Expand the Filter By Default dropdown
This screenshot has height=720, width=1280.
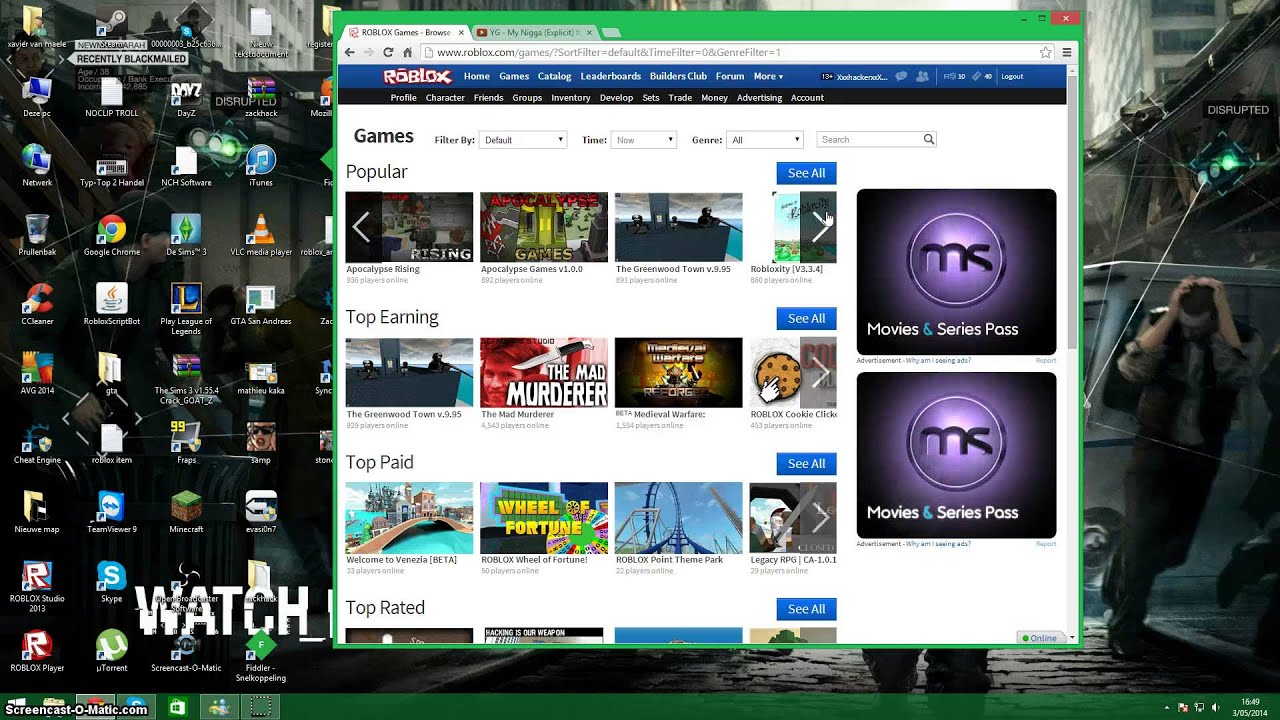click(x=523, y=140)
